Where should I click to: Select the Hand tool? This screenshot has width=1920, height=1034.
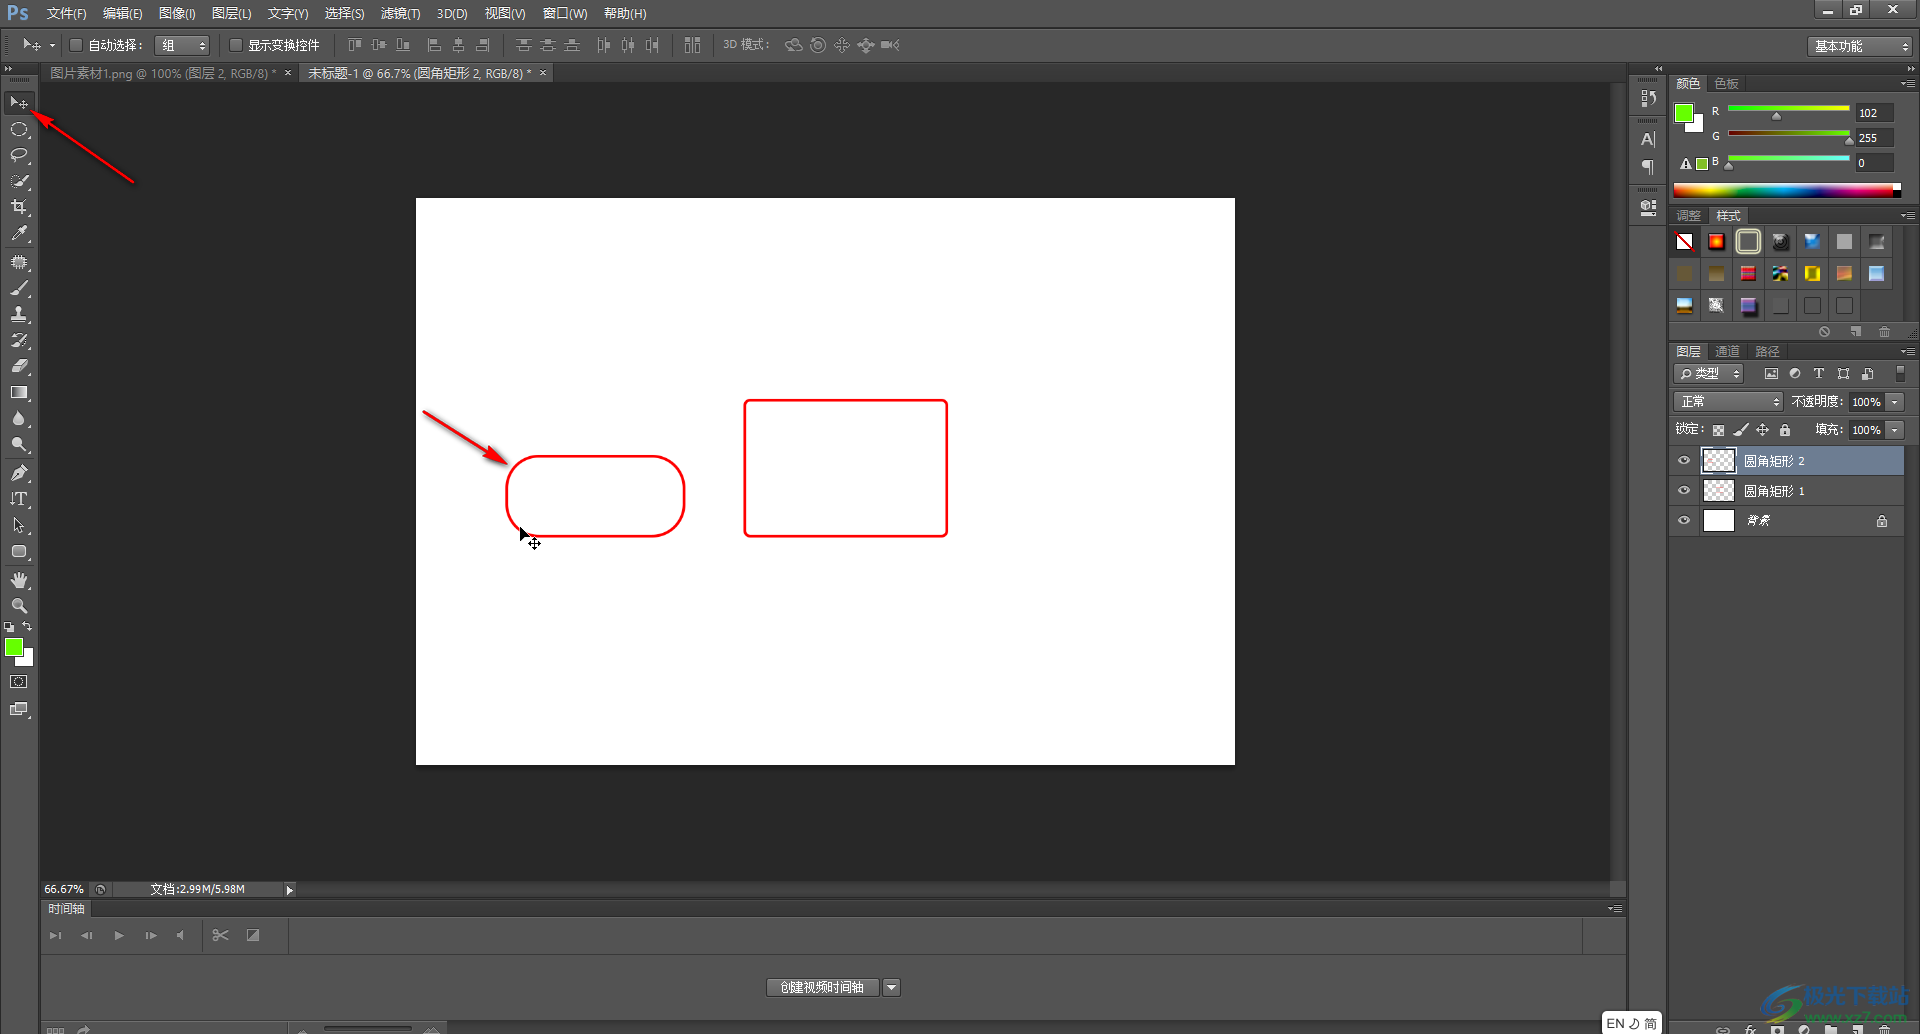click(x=19, y=580)
